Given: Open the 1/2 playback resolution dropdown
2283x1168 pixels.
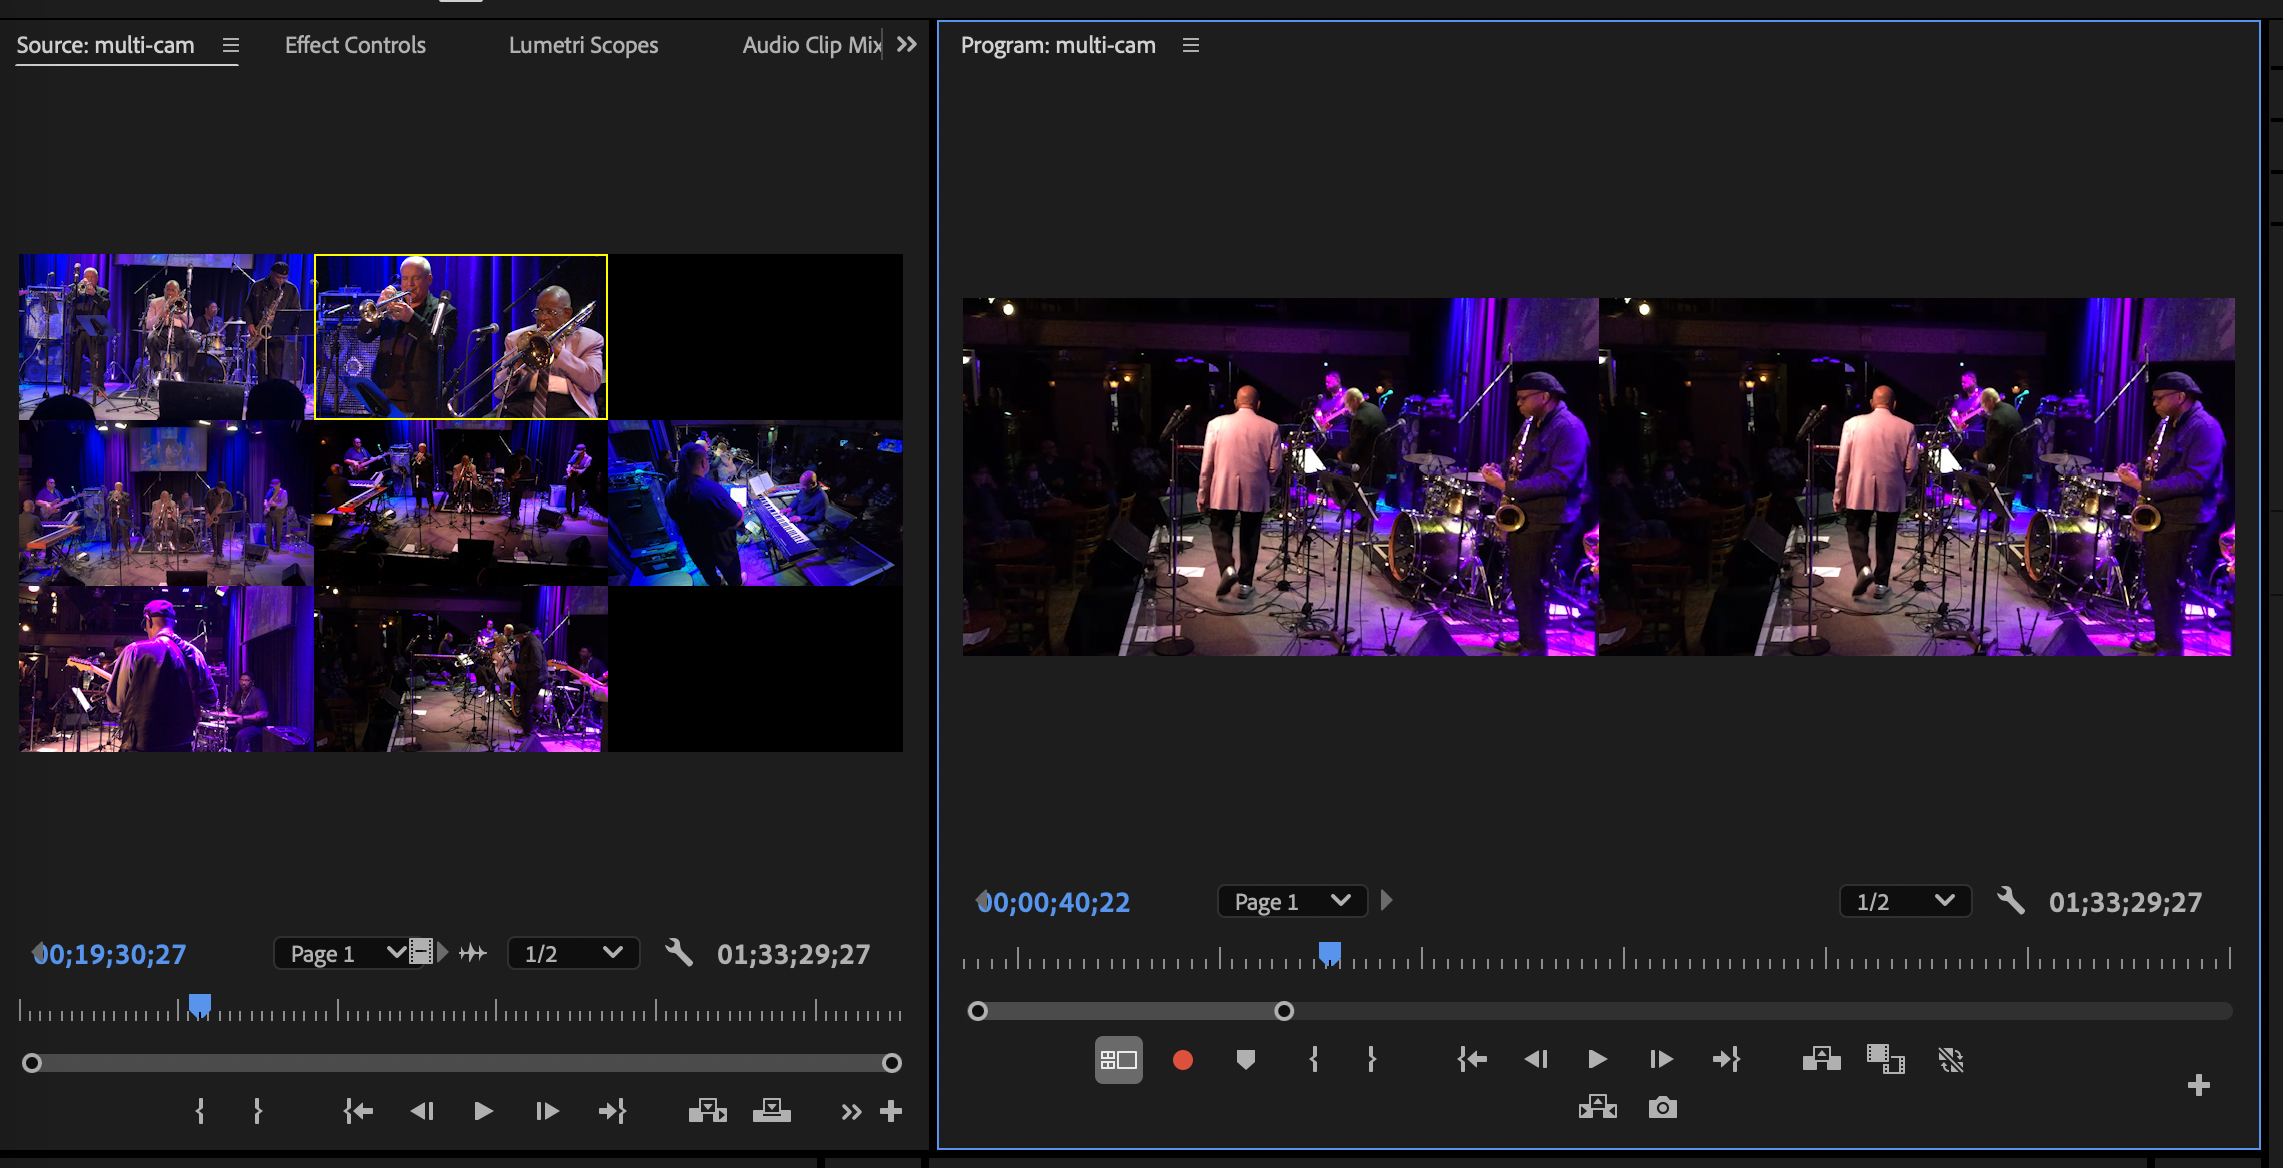Looking at the screenshot, I should click(1904, 901).
